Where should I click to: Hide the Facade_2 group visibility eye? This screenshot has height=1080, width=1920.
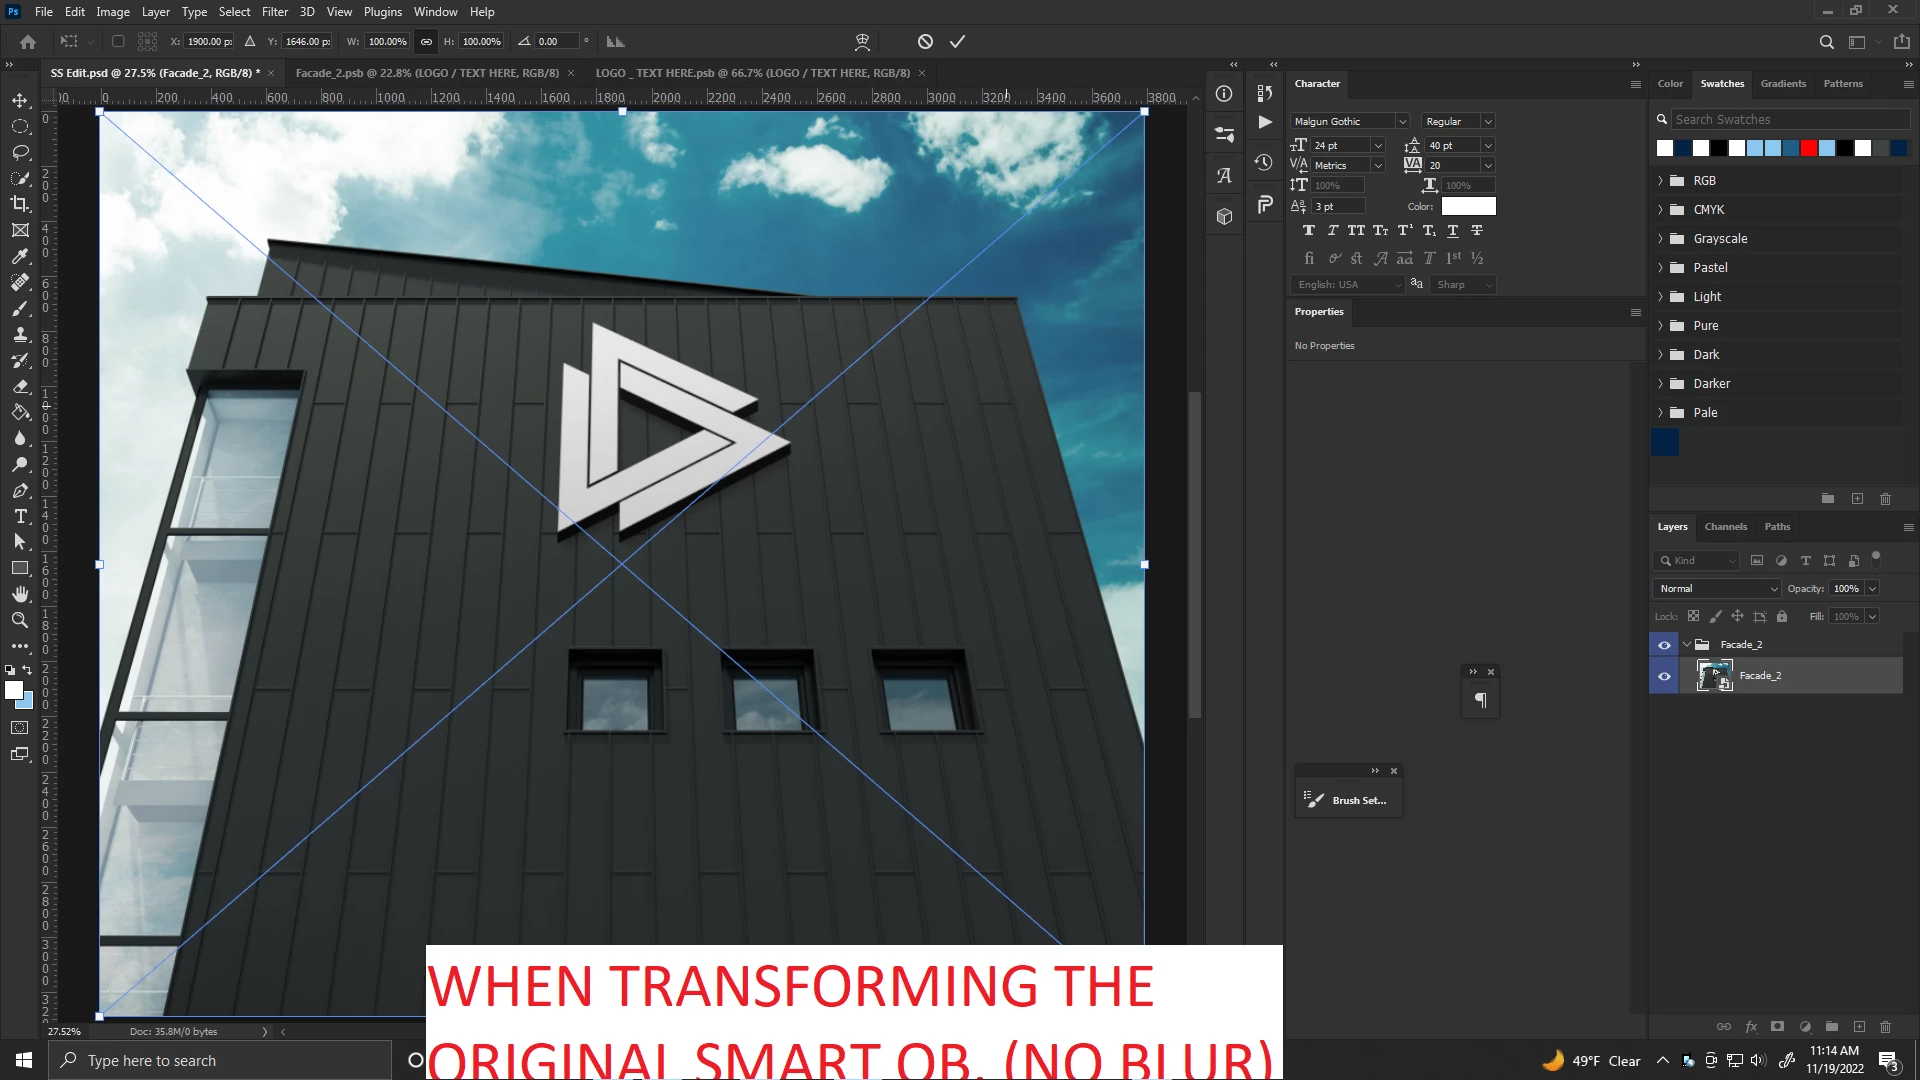(x=1664, y=645)
